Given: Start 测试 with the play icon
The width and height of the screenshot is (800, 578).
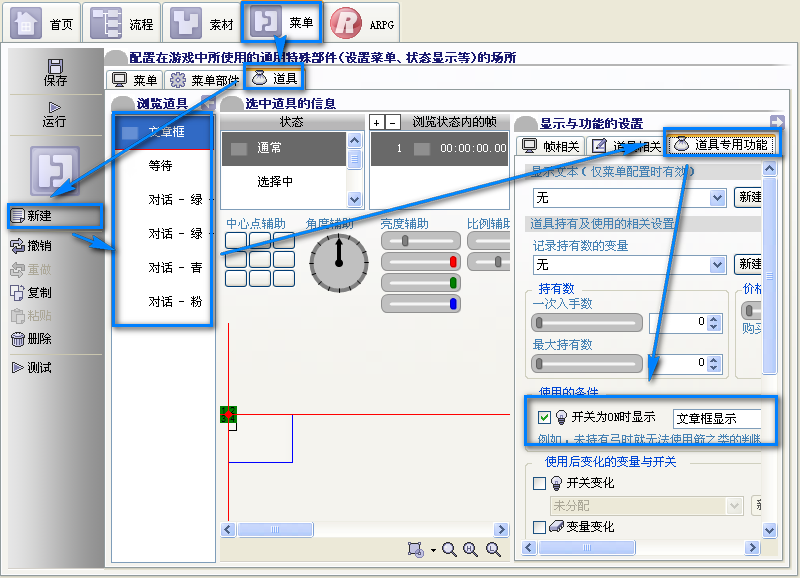Looking at the screenshot, I should 17,367.
